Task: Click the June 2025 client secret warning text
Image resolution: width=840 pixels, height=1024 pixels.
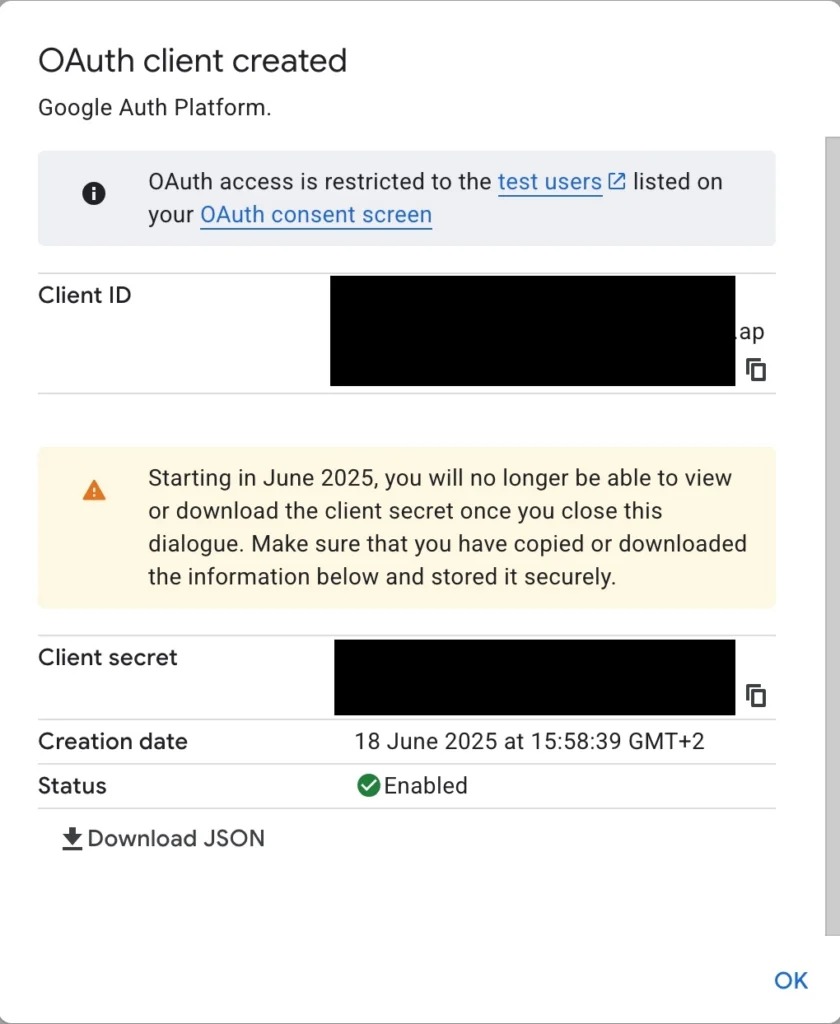Action: tap(447, 528)
